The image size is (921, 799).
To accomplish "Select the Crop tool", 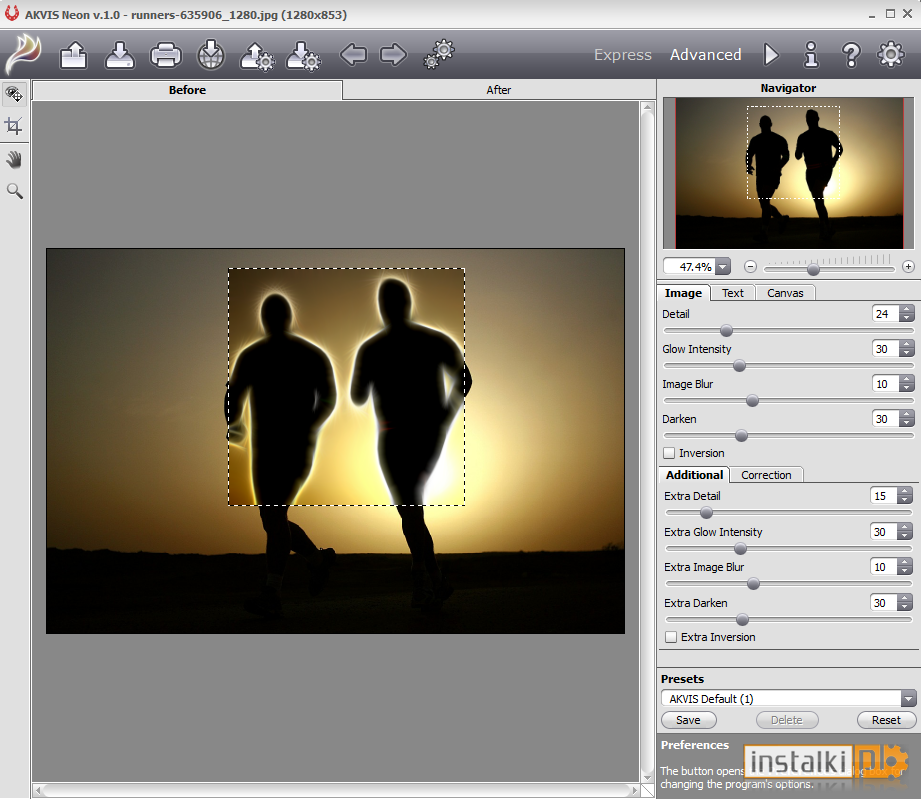I will click(x=14, y=126).
